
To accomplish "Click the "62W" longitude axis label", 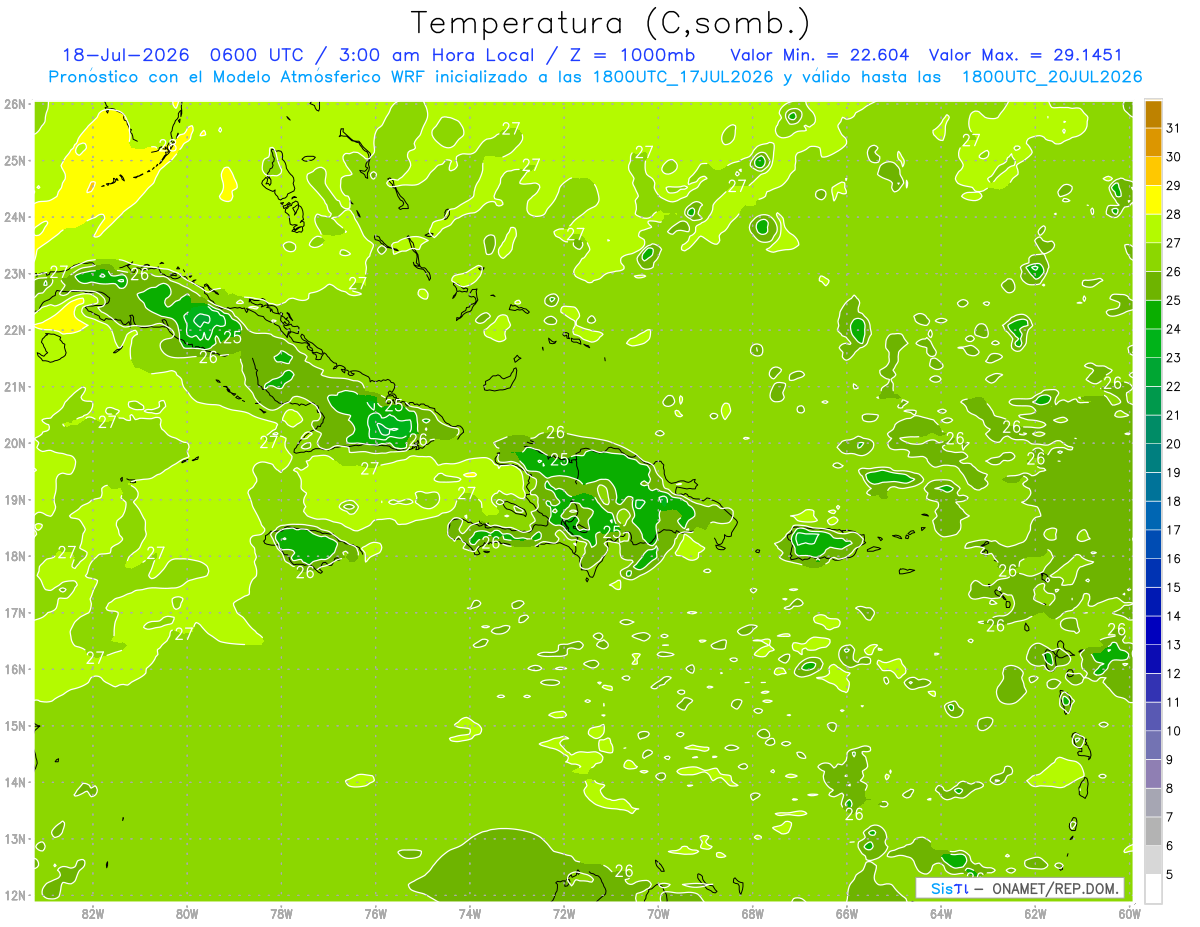I will [x=1035, y=913].
